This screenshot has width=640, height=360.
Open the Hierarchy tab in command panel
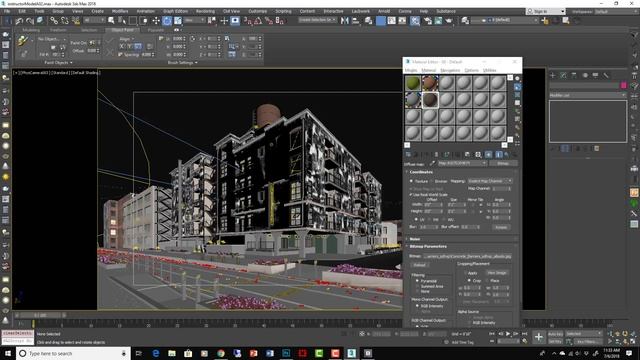pyautogui.click(x=574, y=76)
